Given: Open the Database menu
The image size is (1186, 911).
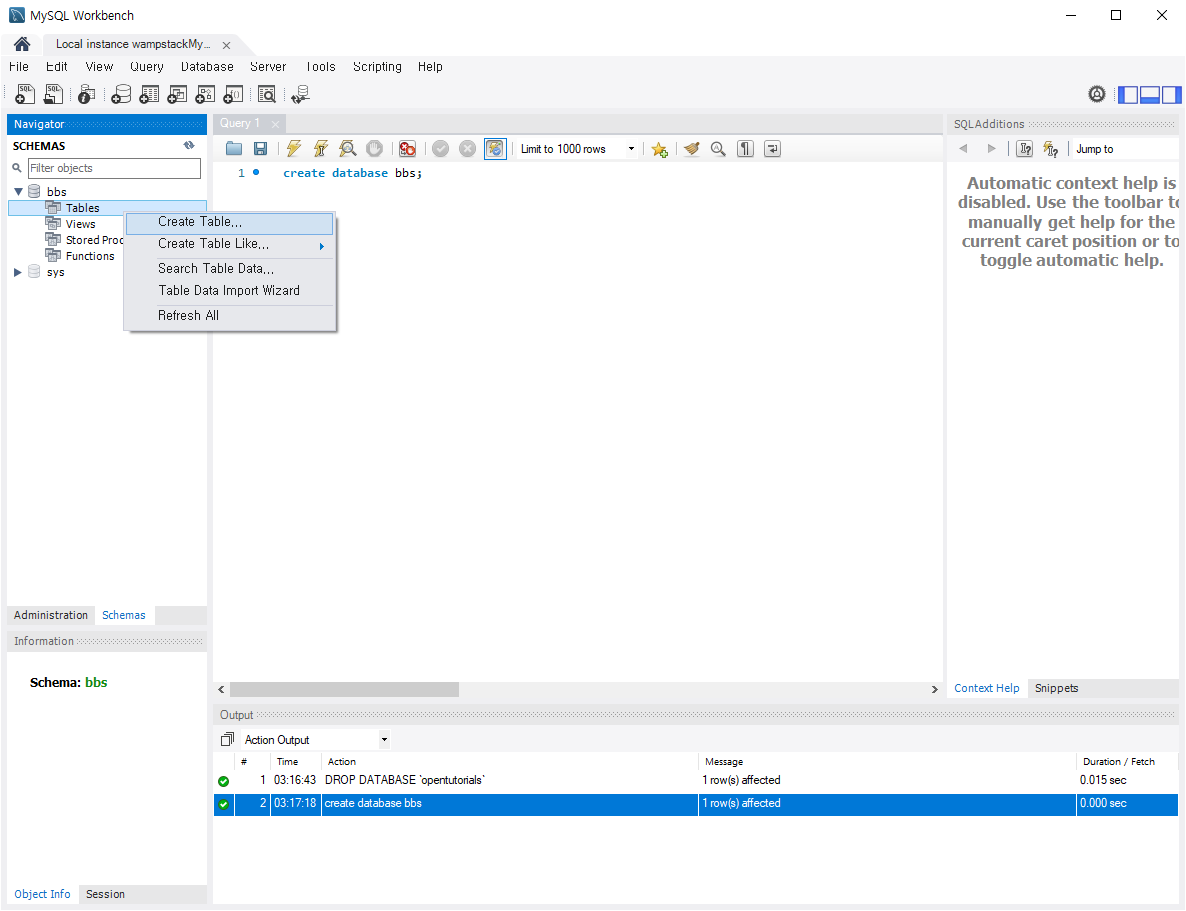Looking at the screenshot, I should click(x=207, y=67).
